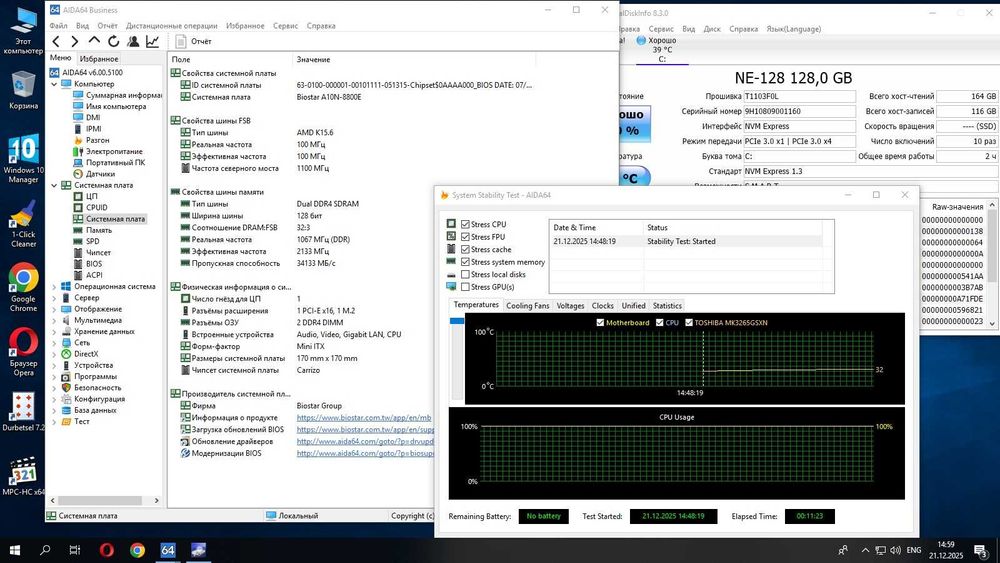The width and height of the screenshot is (1000, 563).
Task: Show hidden tray icons chevron
Action: coord(865,550)
